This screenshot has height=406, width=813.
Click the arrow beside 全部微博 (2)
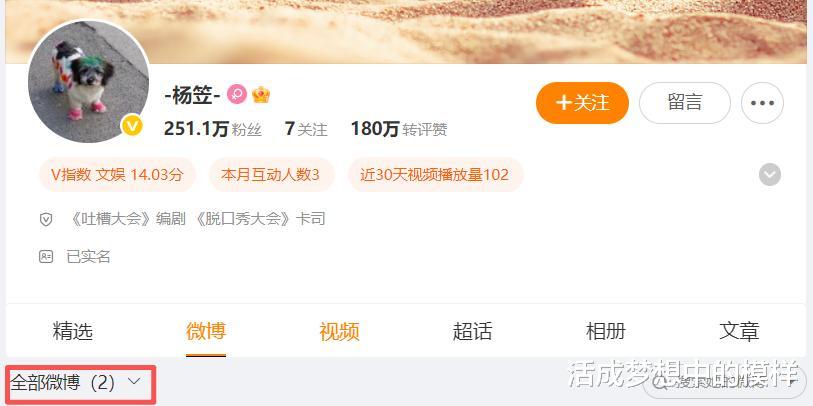pyautogui.click(x=134, y=381)
